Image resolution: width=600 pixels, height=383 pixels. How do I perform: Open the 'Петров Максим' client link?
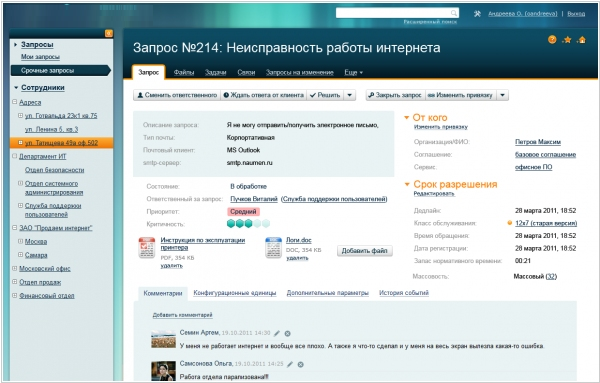click(x=538, y=142)
